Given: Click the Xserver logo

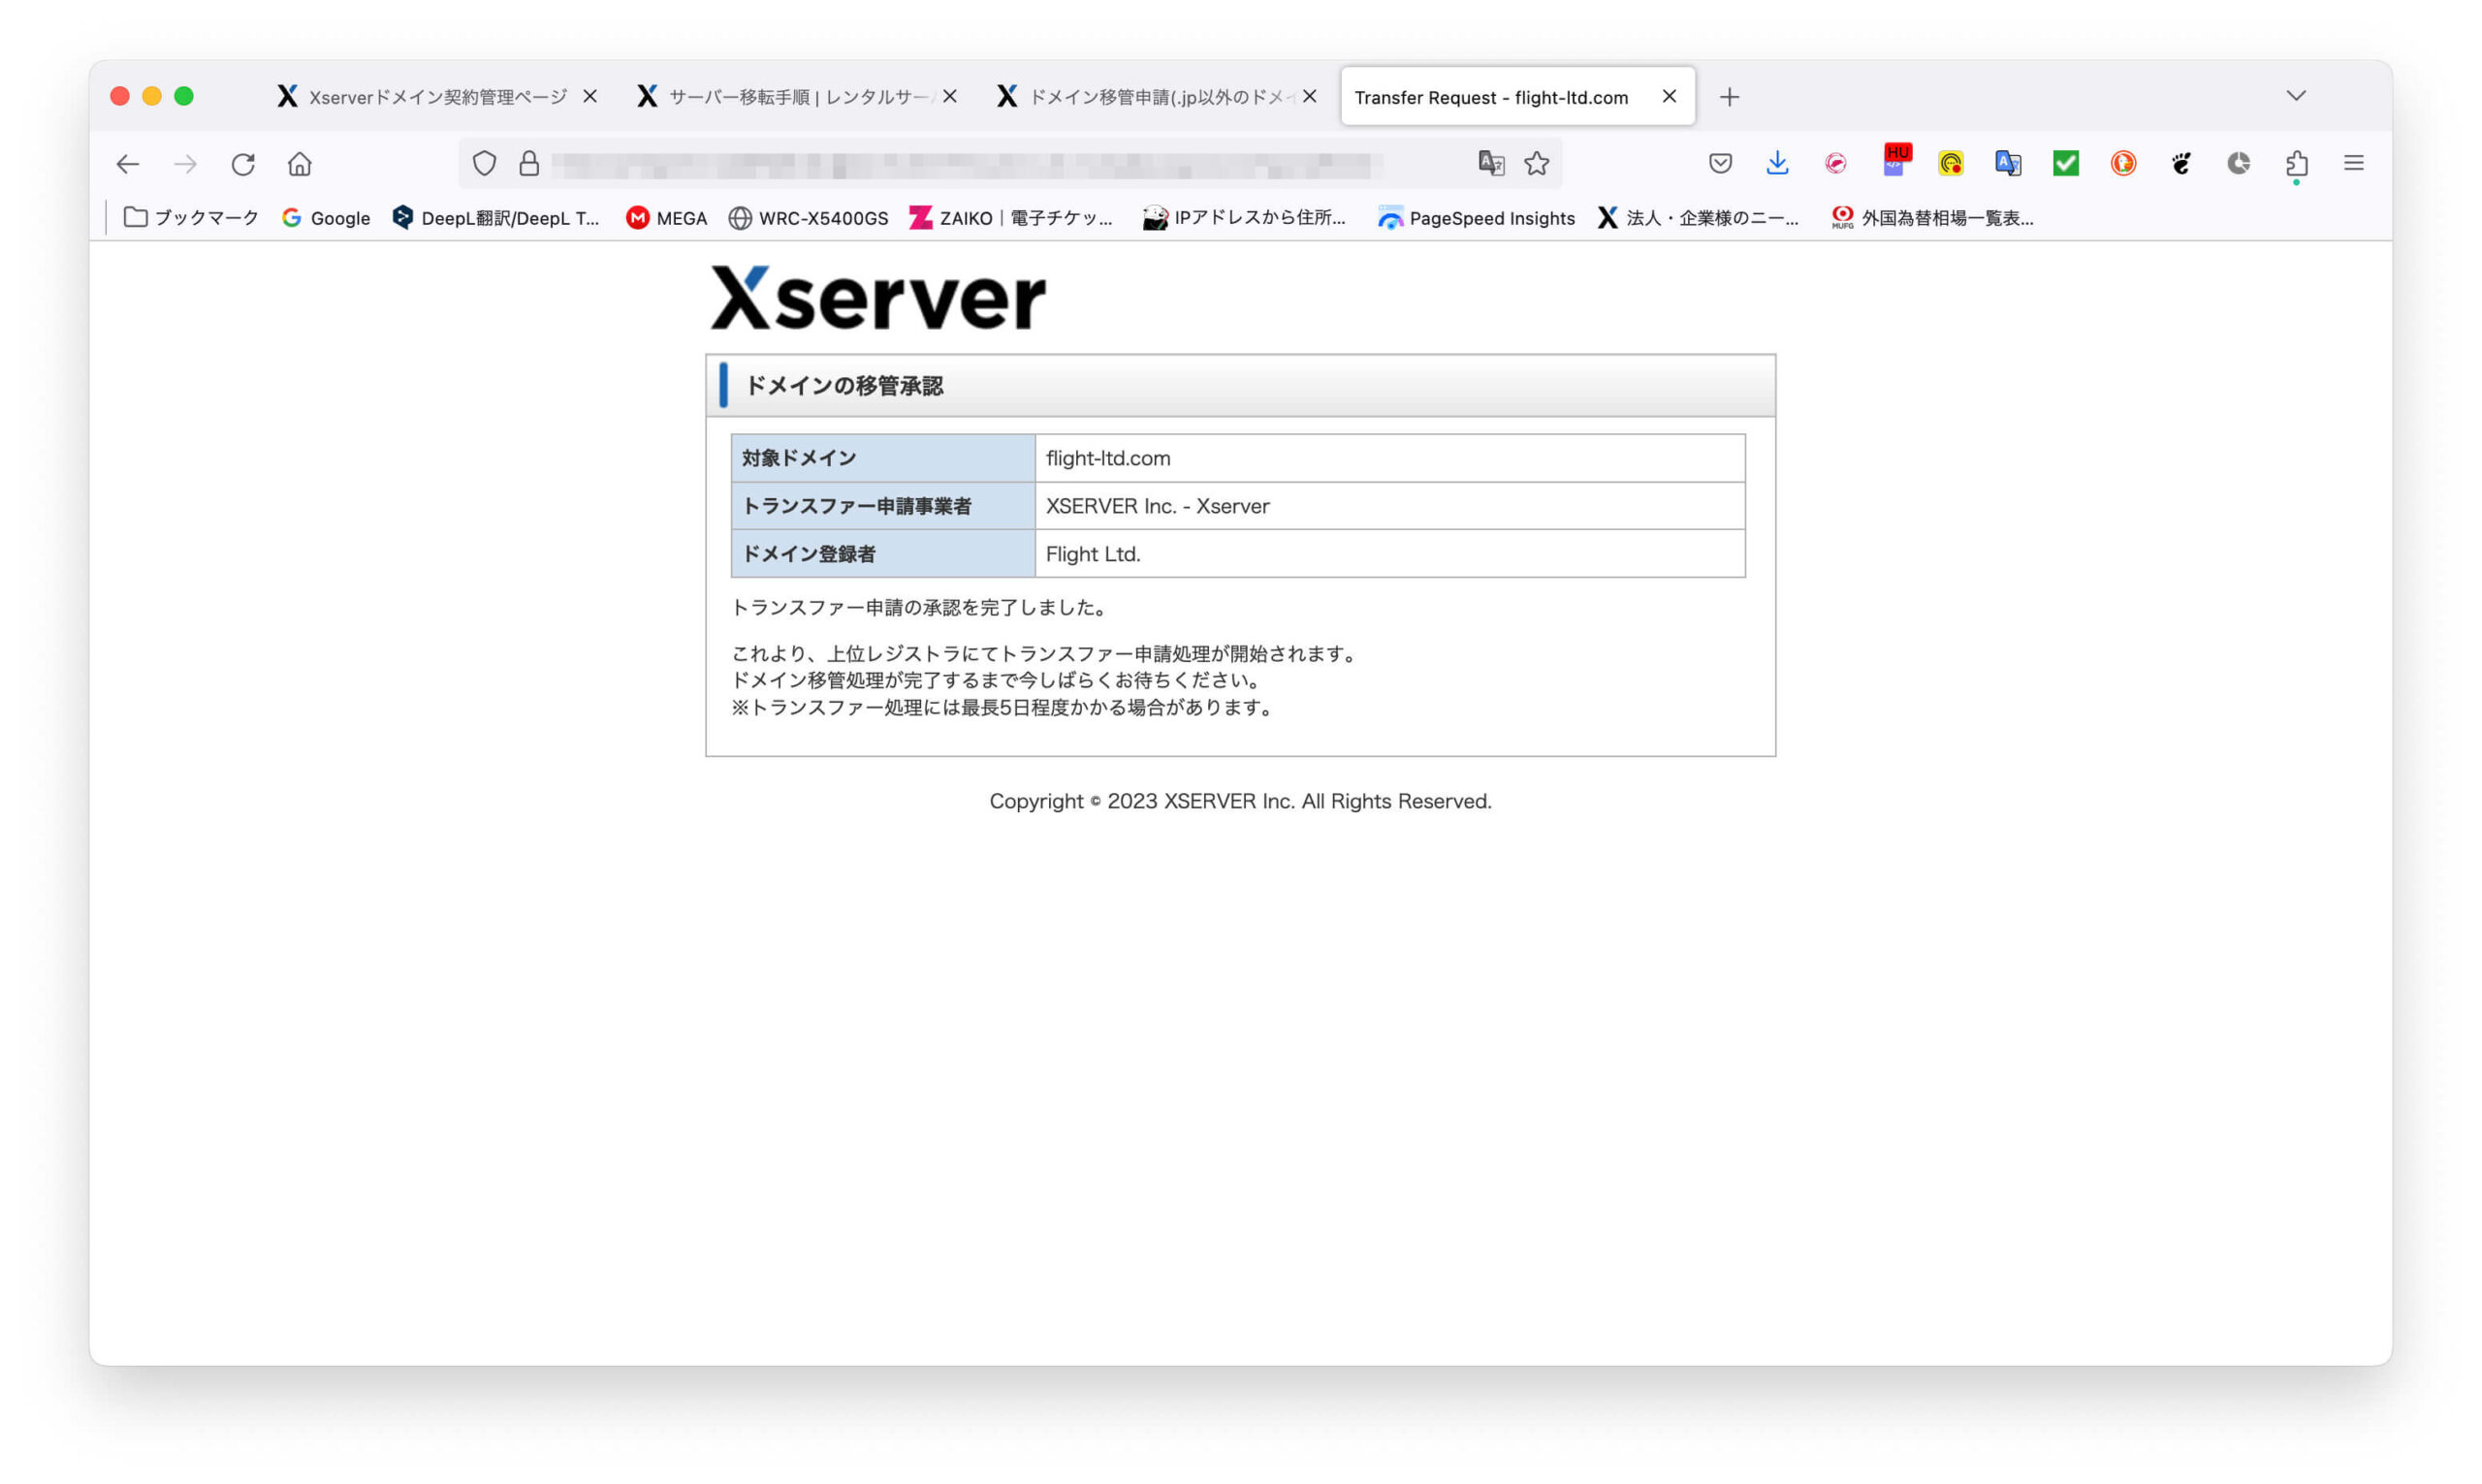Looking at the screenshot, I should click(878, 298).
